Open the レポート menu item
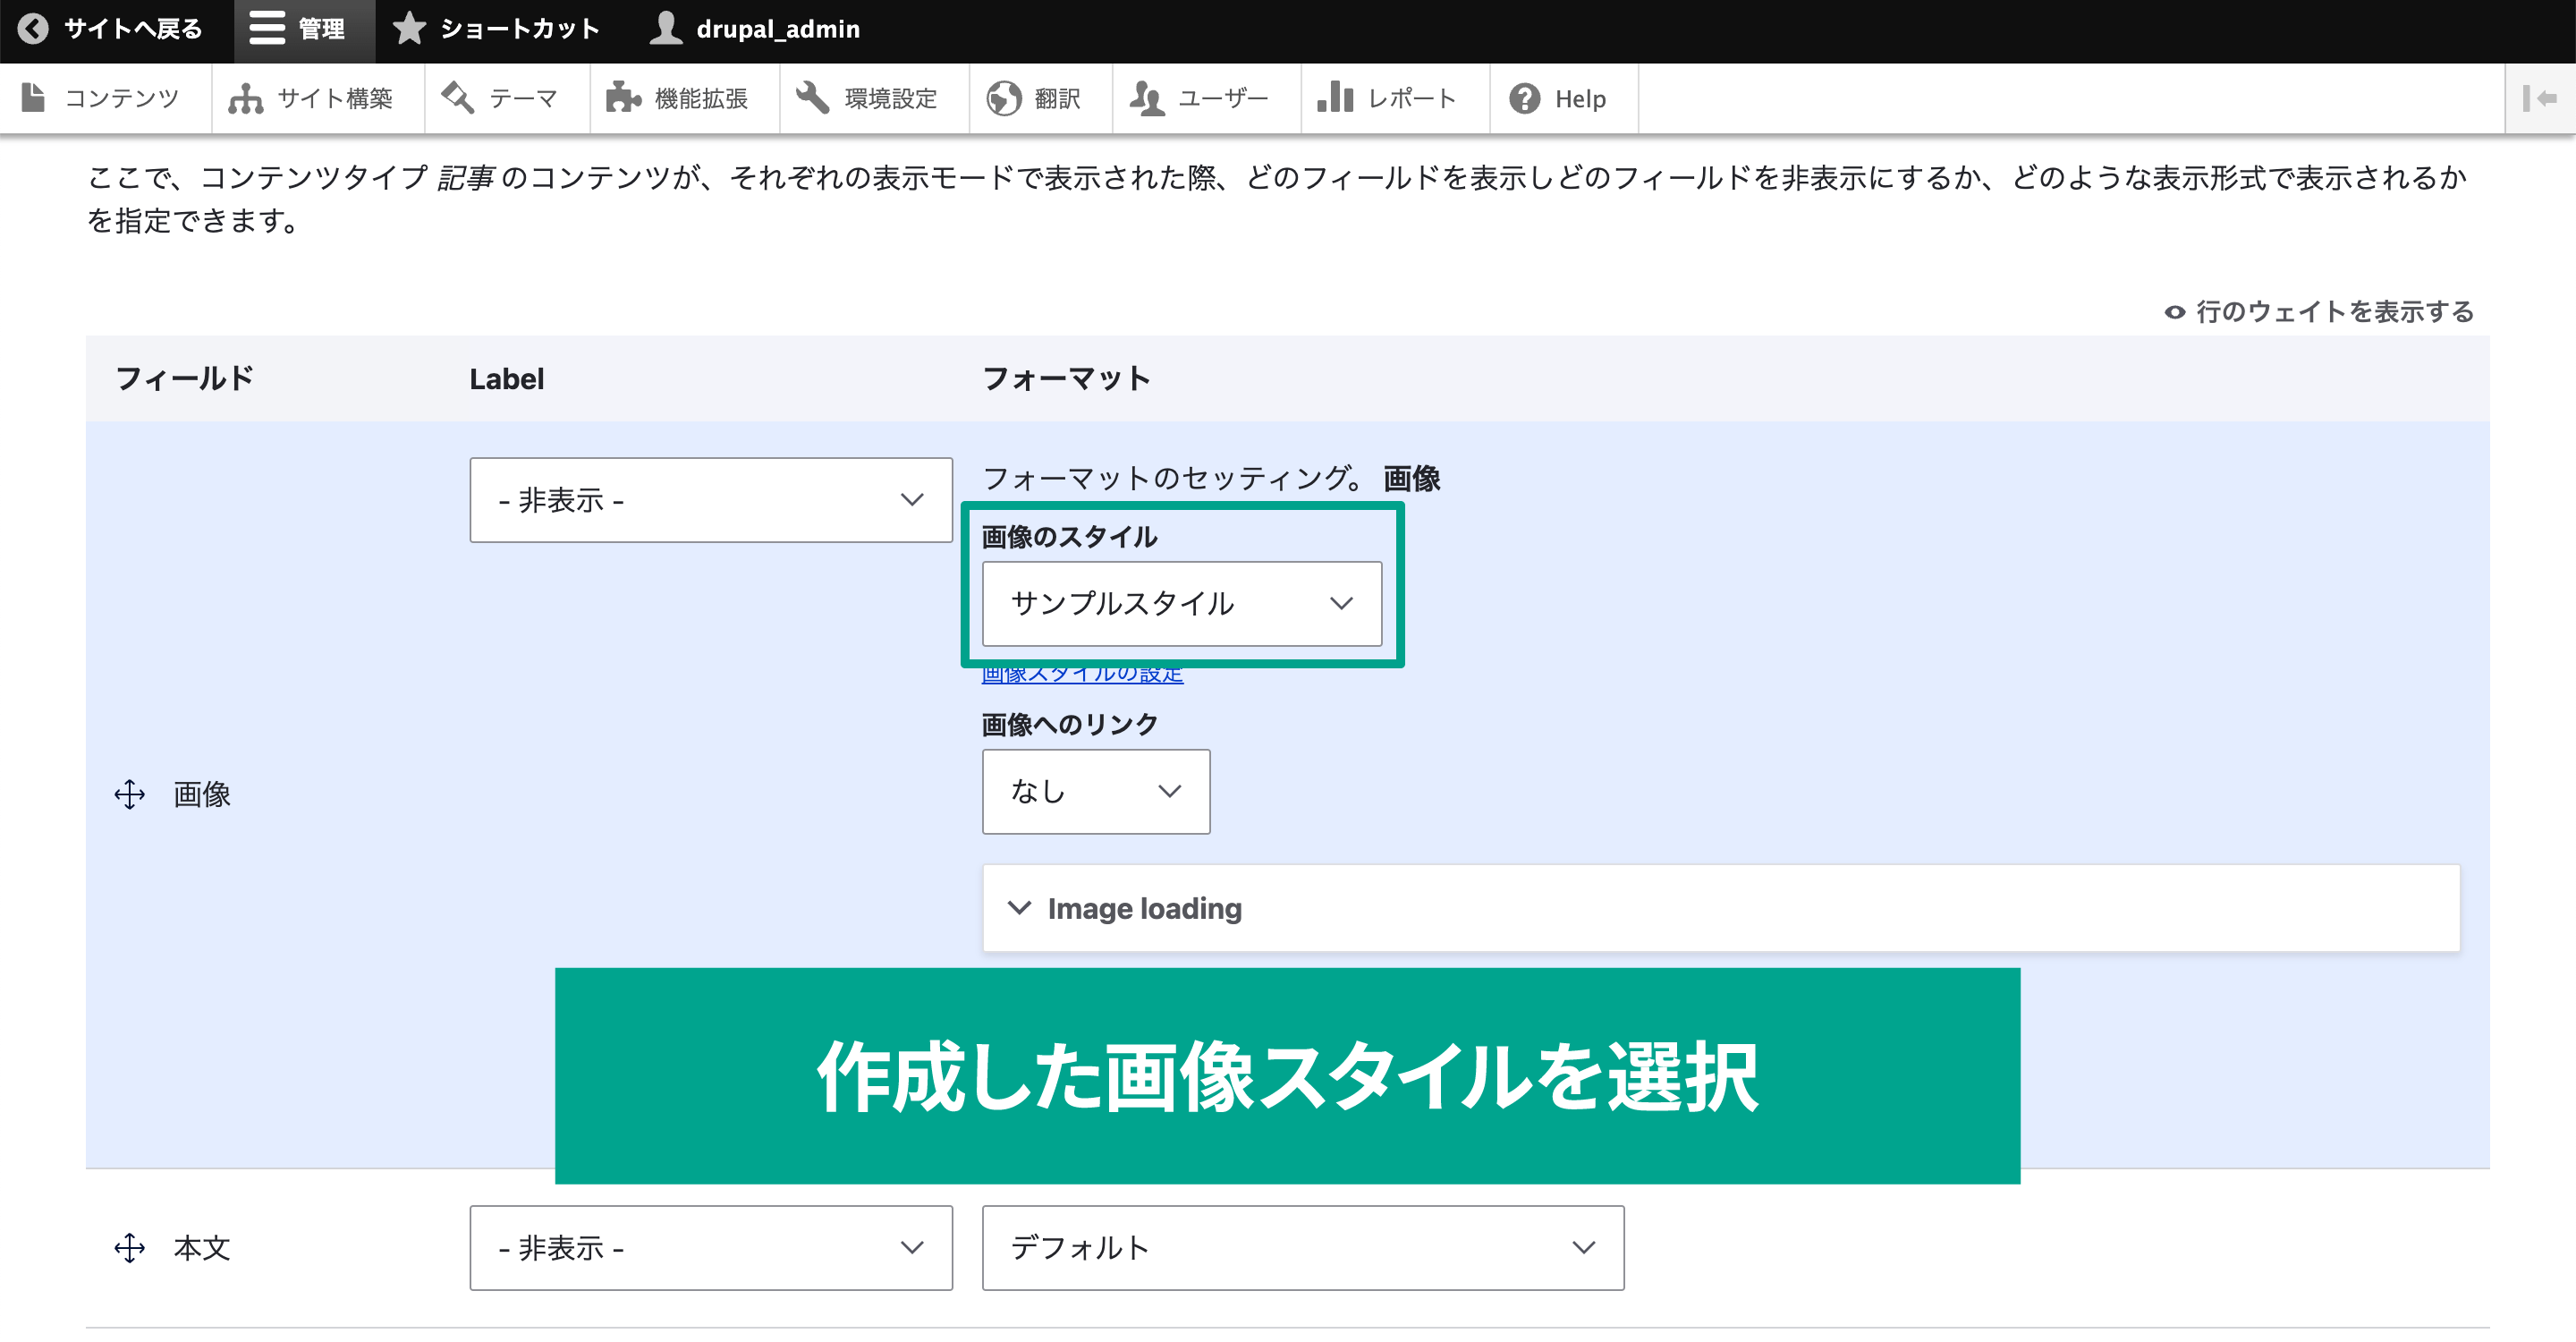The height and width of the screenshot is (1342, 2576). [1395, 98]
